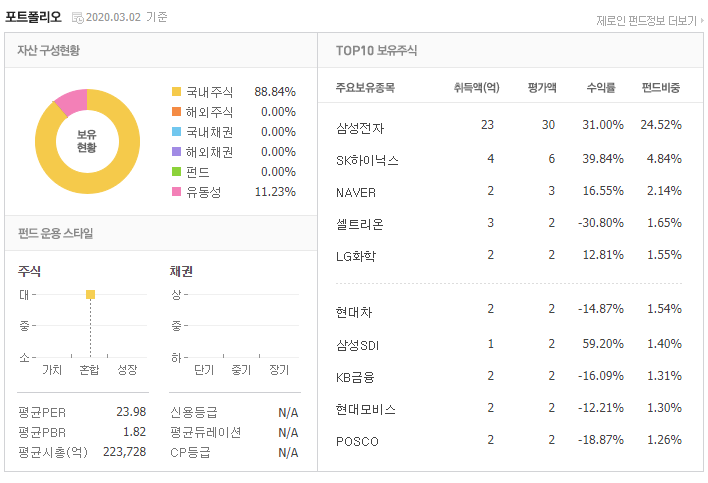This screenshot has width=708, height=483.
Task: Select the 삼성전자 stock row name
Action: 360,128
